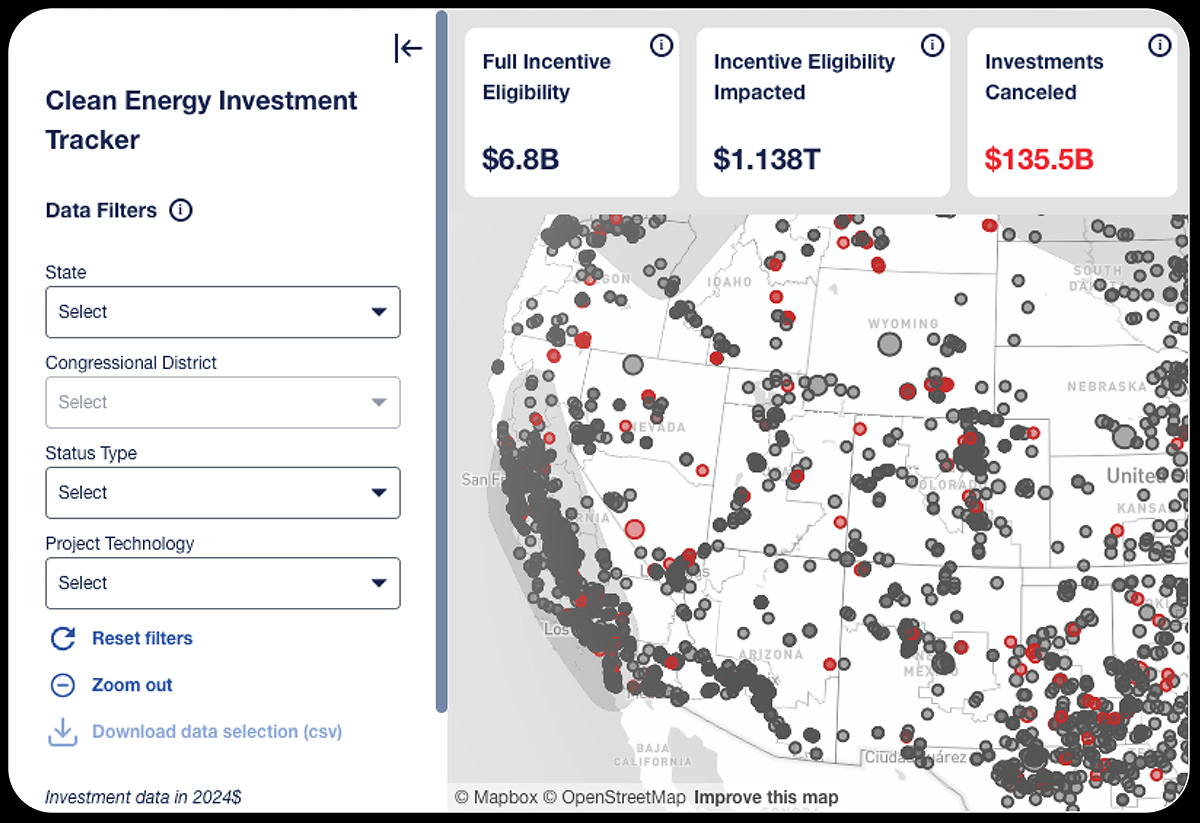Click the download CSV arrow icon

tap(63, 732)
